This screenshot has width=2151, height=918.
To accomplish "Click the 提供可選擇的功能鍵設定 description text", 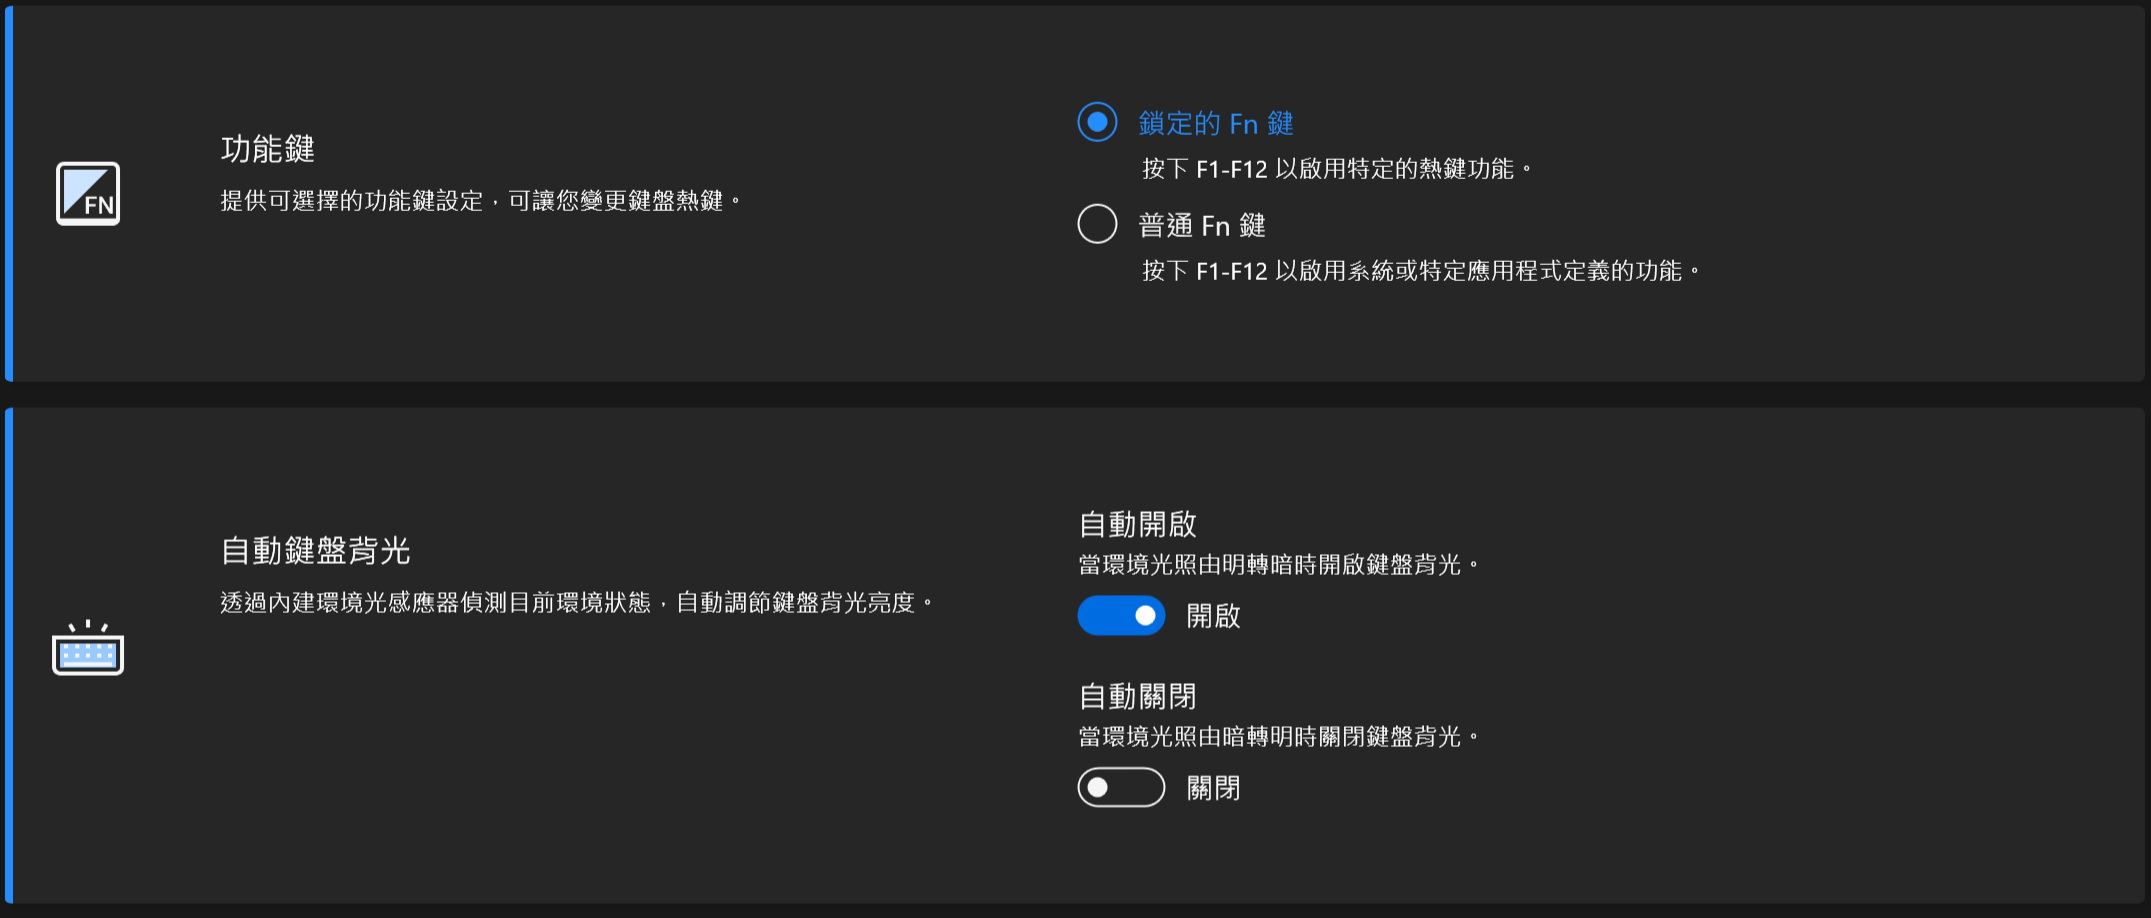I will tap(480, 202).
